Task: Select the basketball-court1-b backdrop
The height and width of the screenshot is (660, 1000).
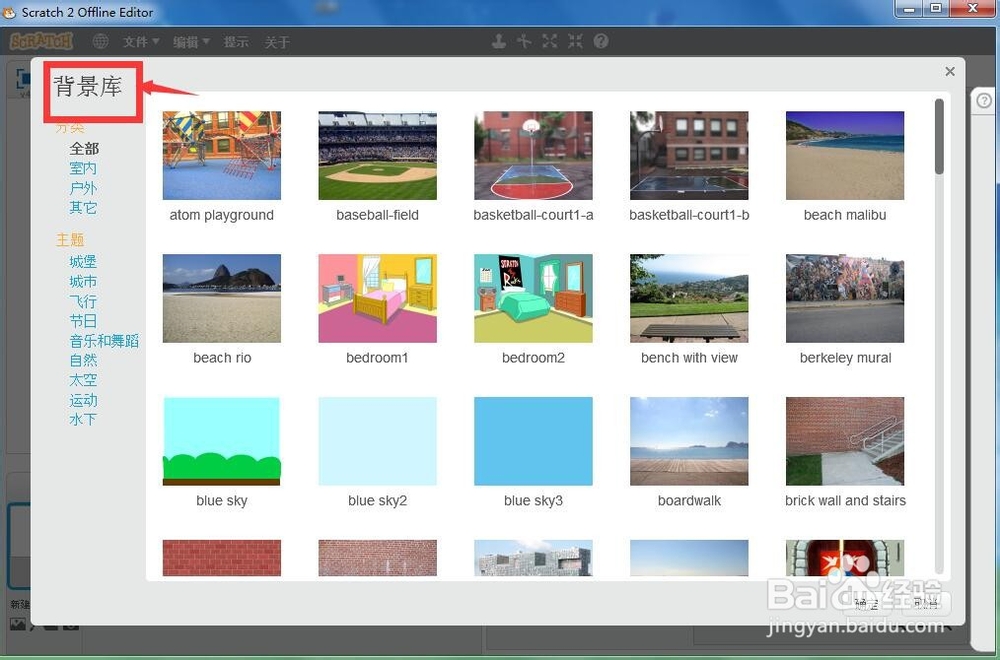Action: pos(689,156)
